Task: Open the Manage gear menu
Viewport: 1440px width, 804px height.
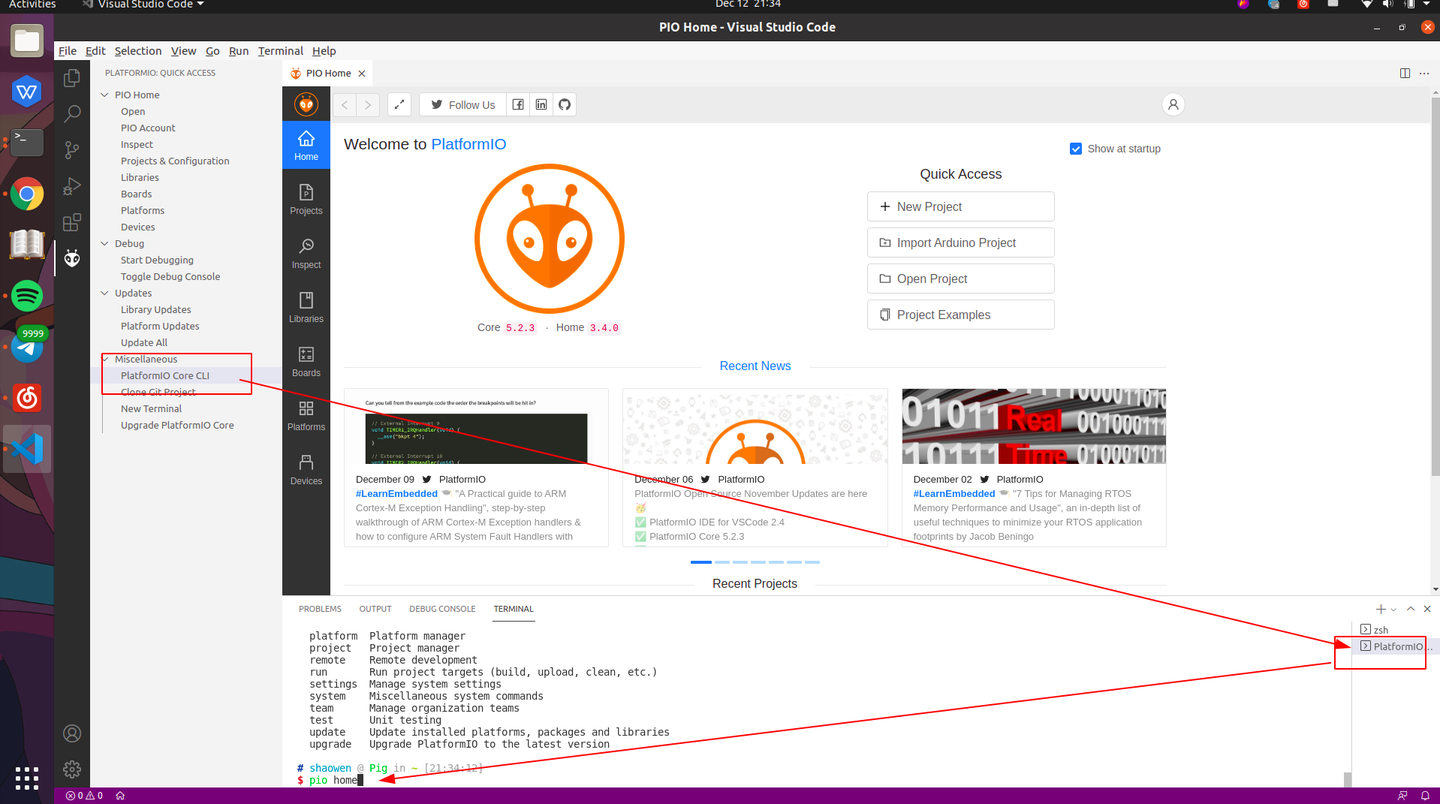Action: pos(72,769)
